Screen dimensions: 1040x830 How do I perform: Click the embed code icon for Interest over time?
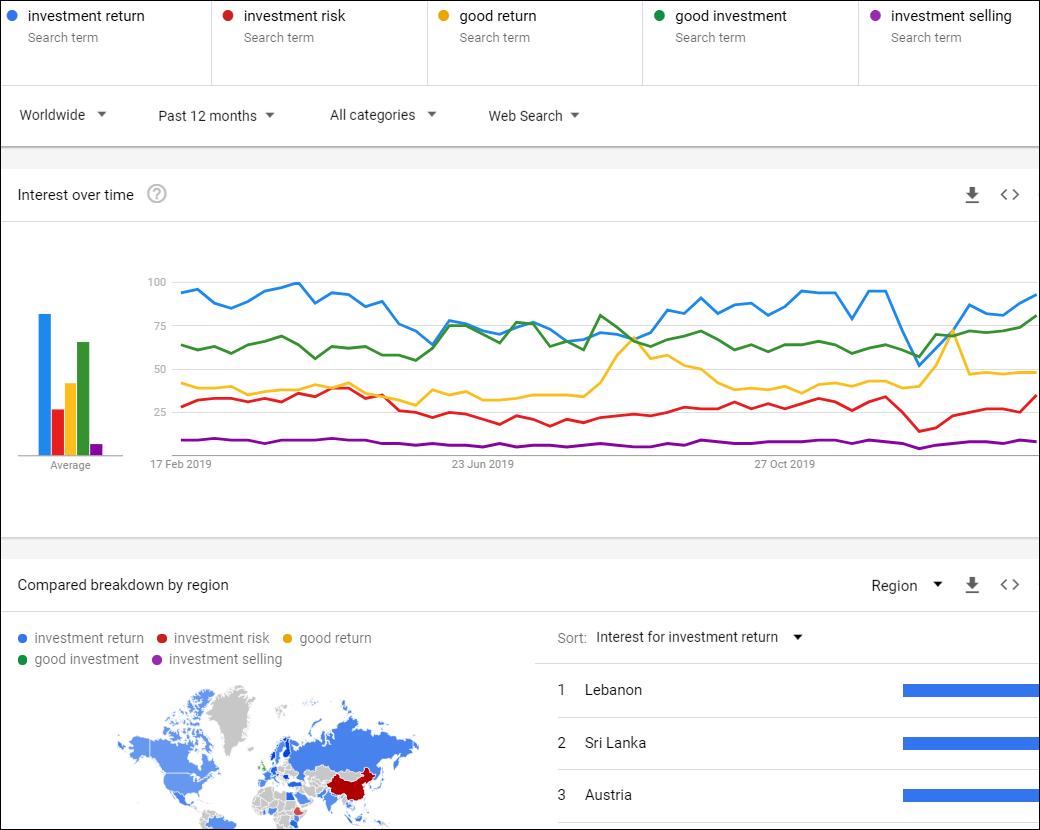pos(1009,195)
